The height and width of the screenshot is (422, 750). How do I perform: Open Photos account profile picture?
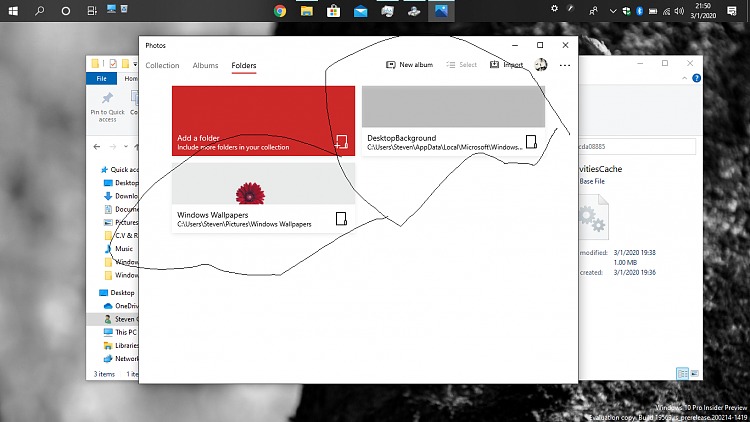[540, 65]
